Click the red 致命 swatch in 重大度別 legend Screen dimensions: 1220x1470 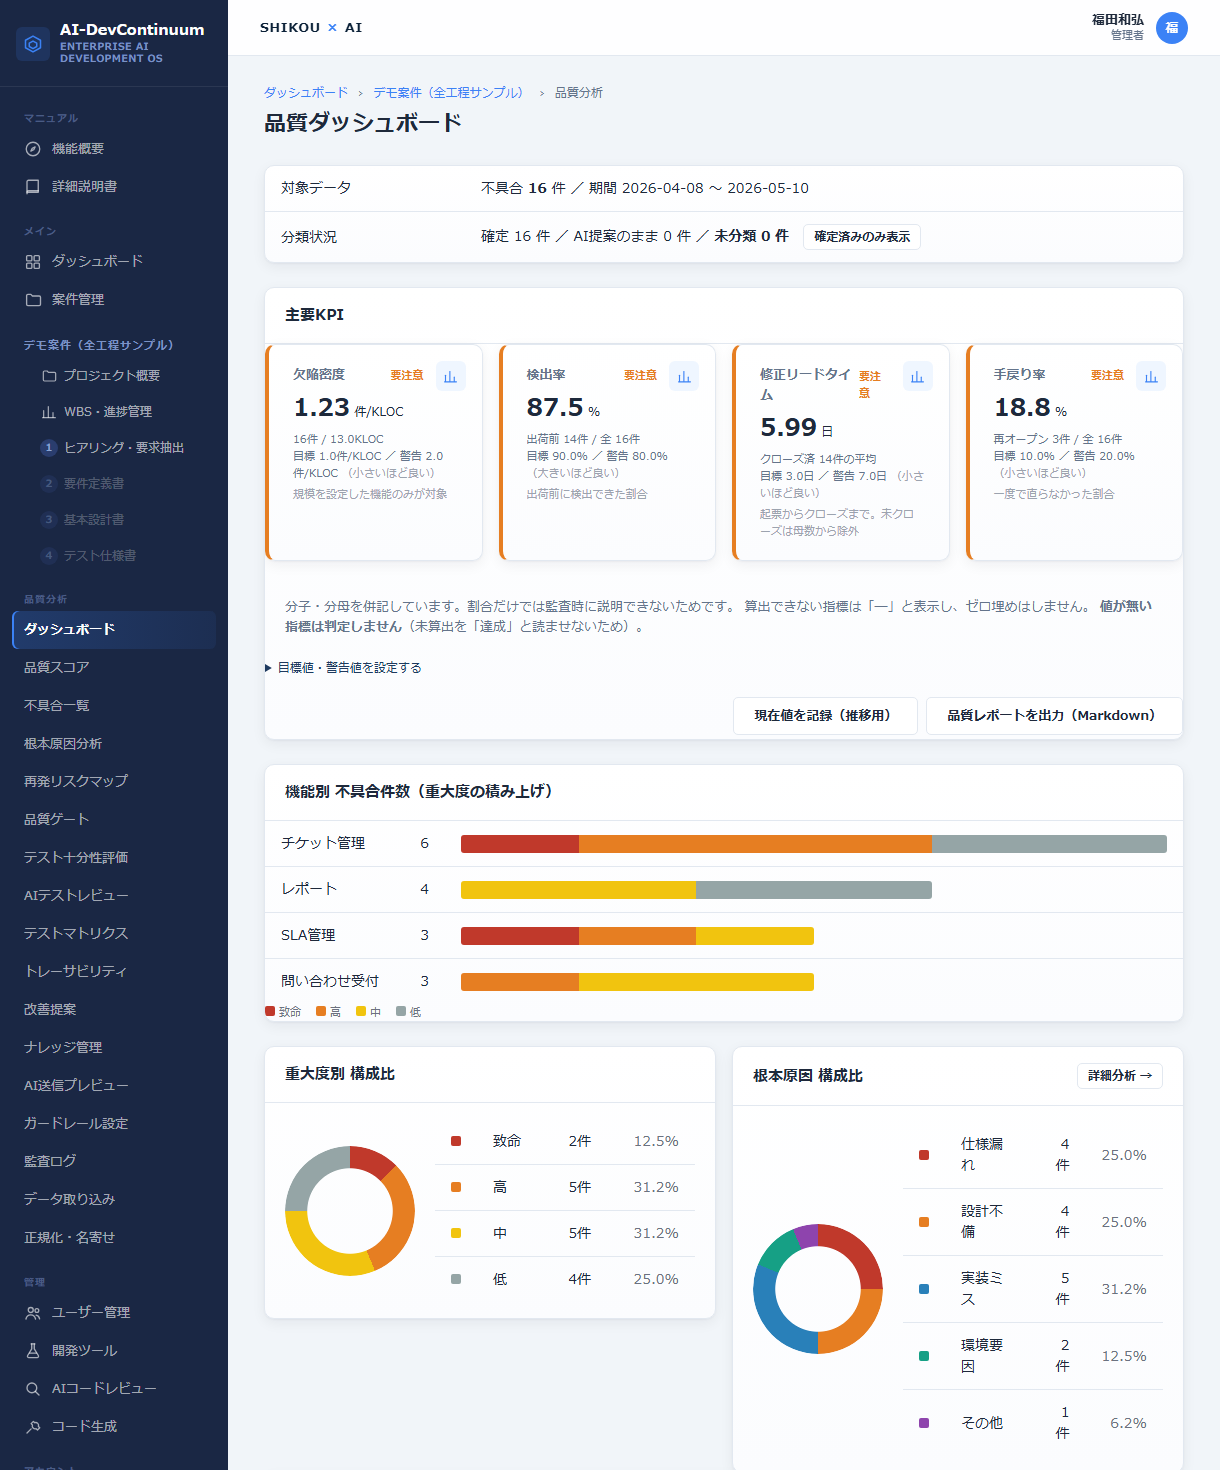click(456, 1141)
